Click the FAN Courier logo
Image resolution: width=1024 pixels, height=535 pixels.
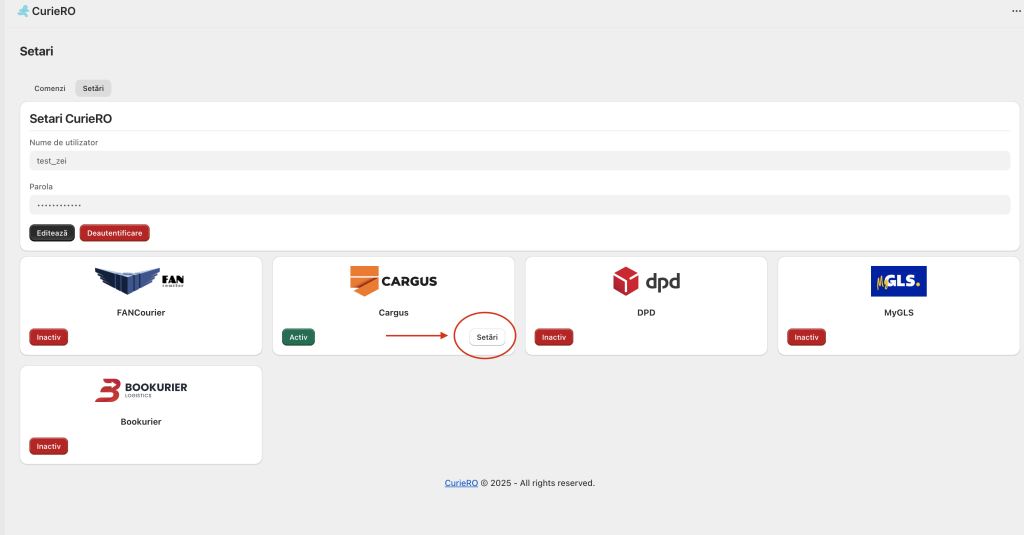click(140, 281)
